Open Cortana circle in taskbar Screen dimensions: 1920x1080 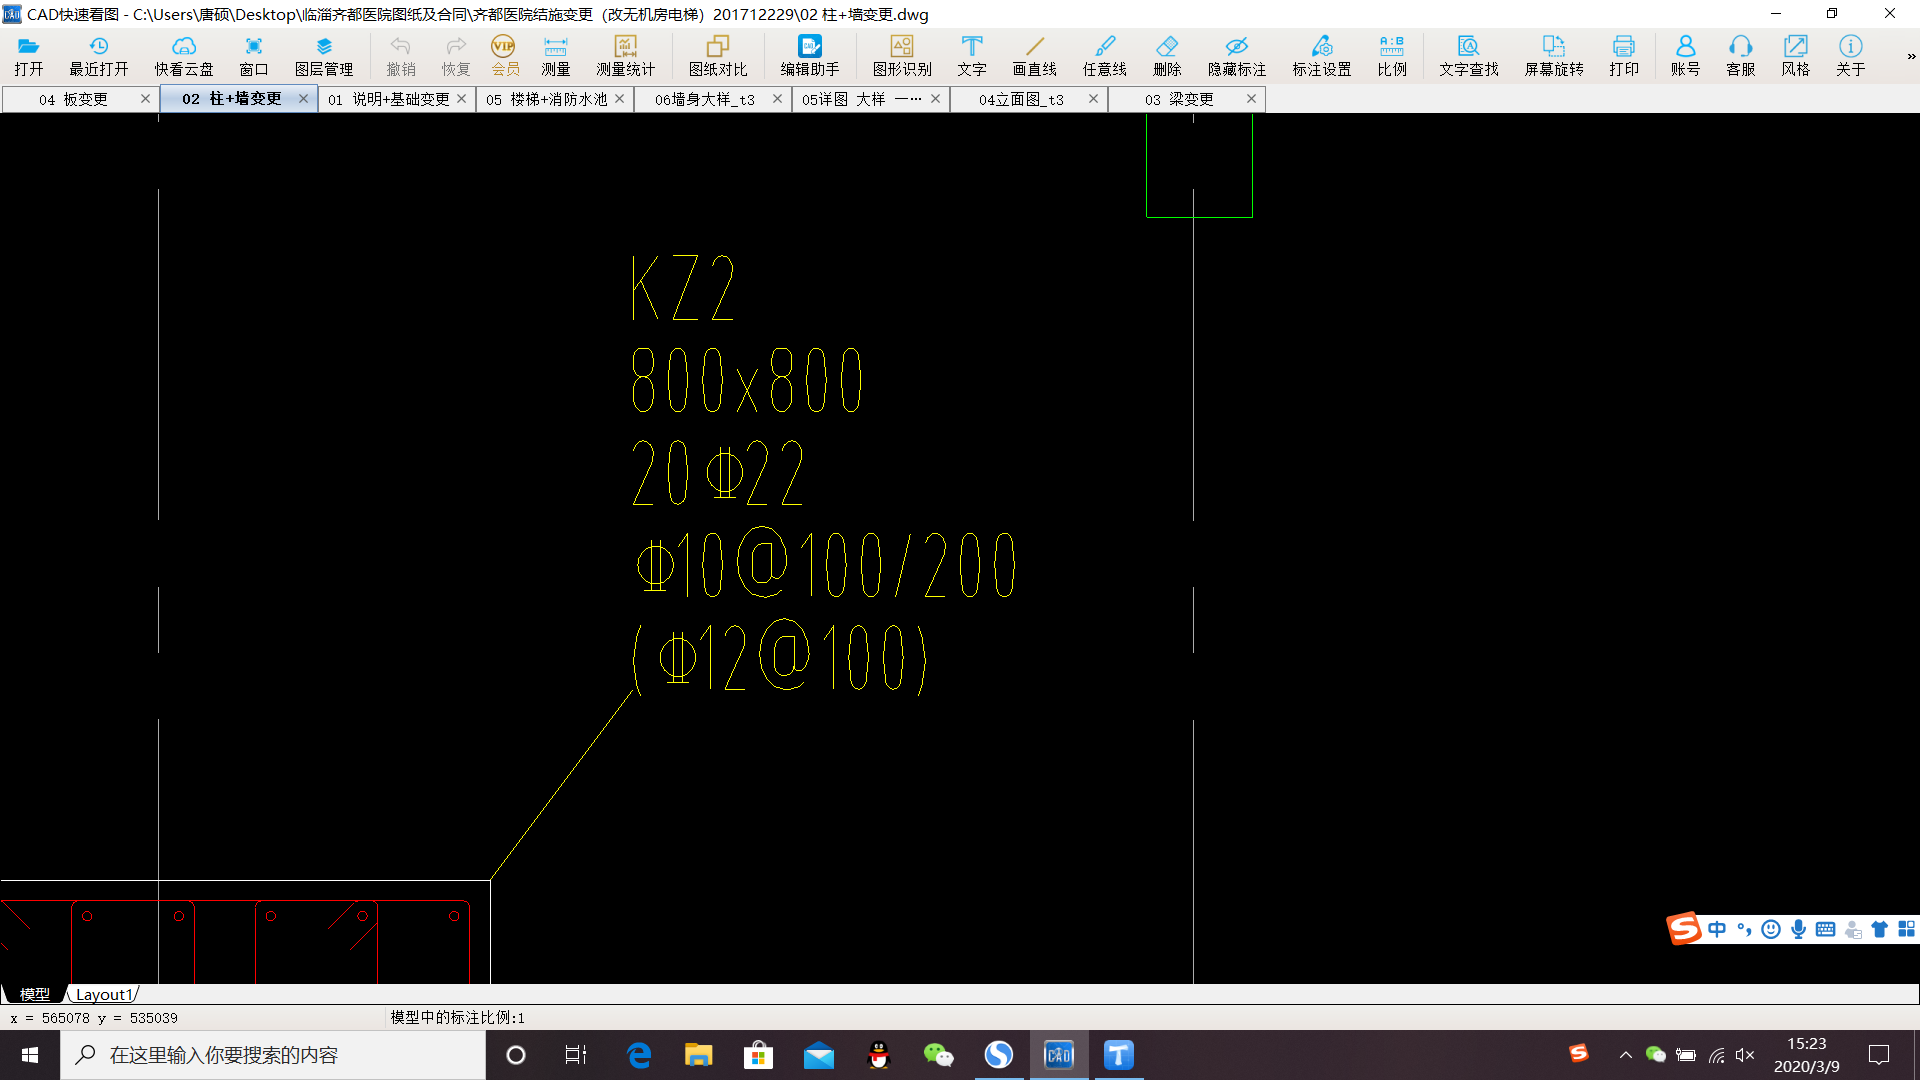click(x=516, y=1055)
